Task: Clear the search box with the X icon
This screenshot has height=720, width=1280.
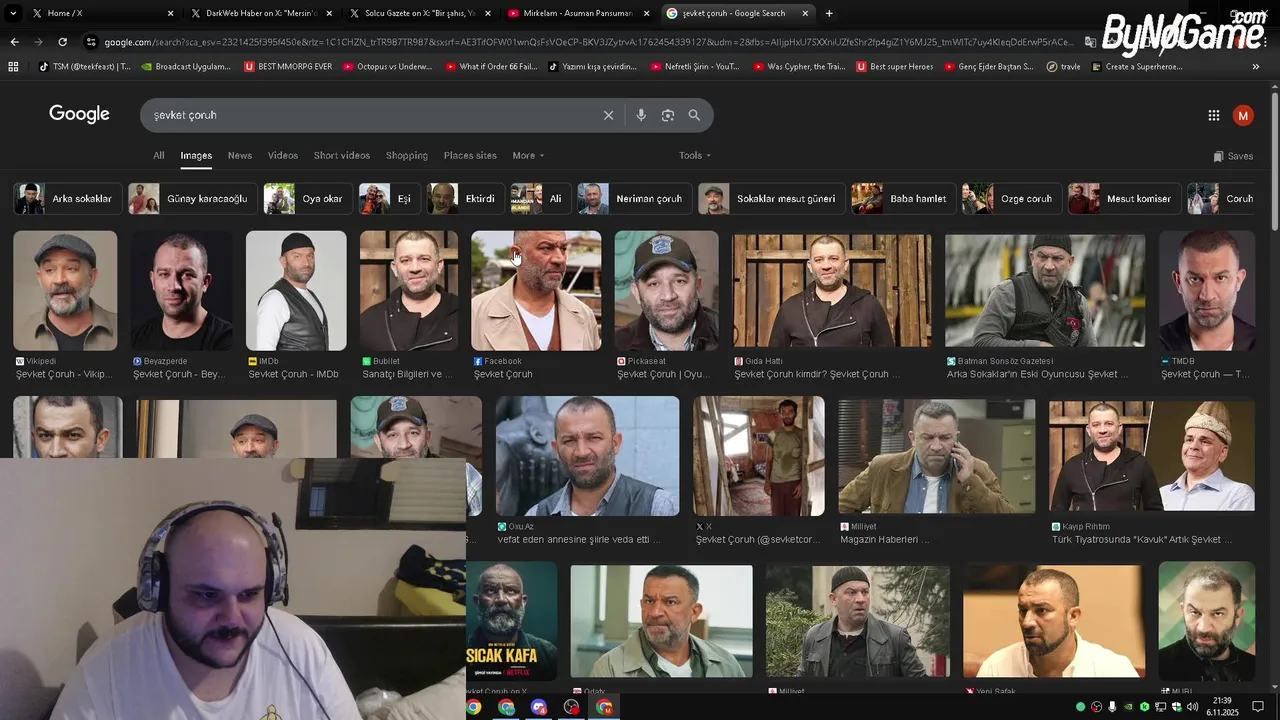Action: click(608, 115)
